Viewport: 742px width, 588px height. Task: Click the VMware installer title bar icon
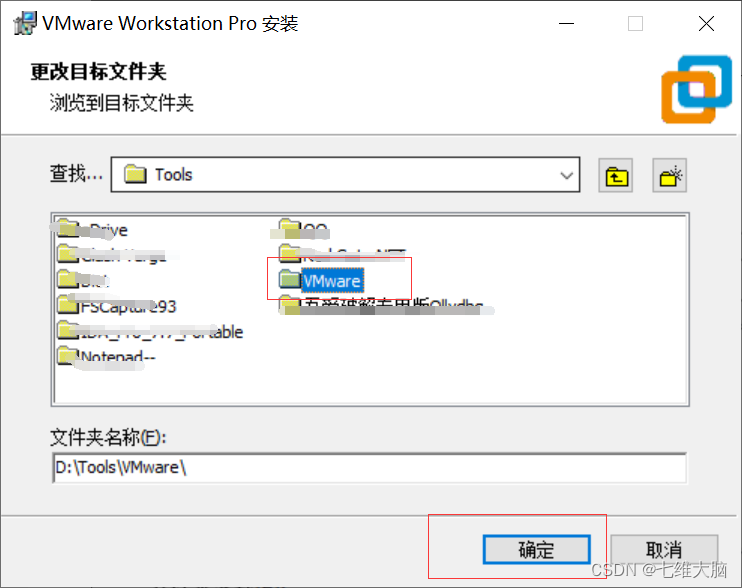tap(25, 23)
